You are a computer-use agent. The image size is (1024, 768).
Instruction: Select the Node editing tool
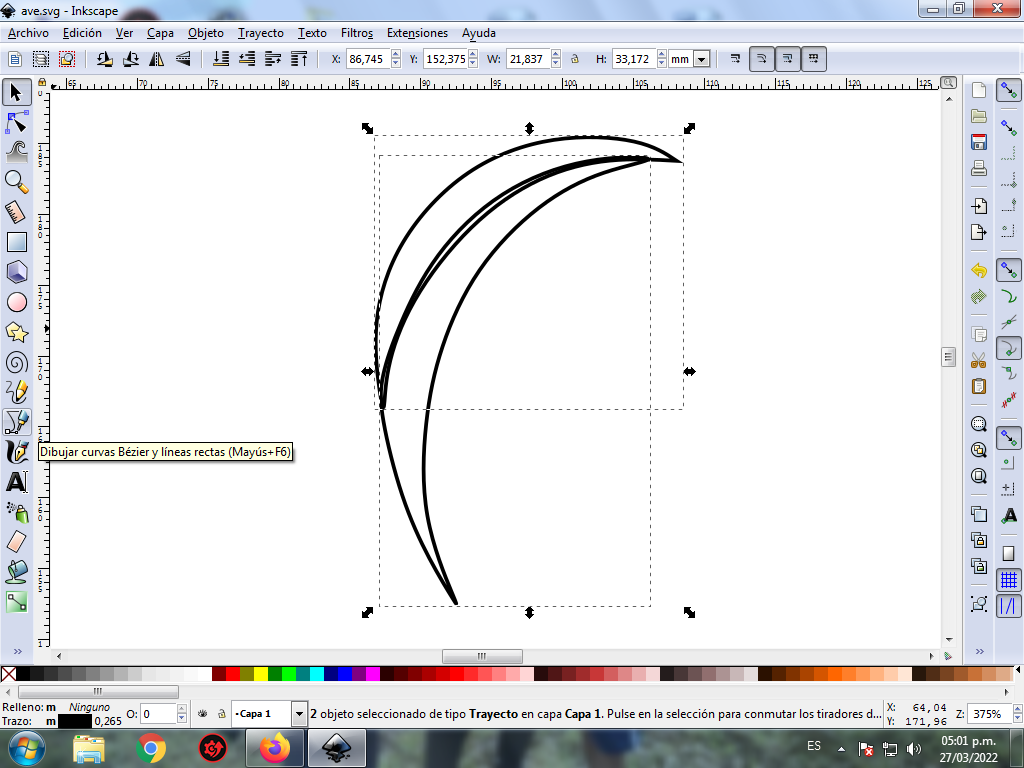click(x=17, y=123)
